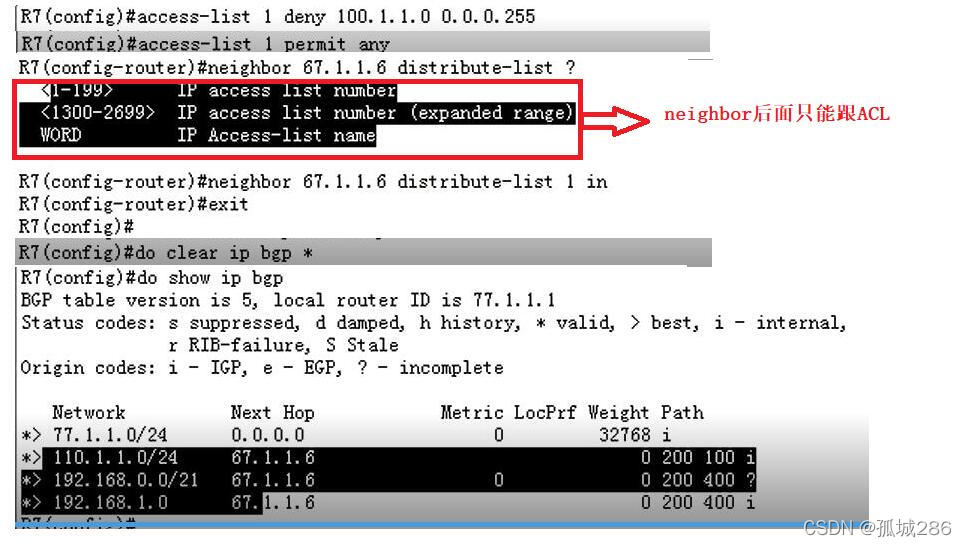Click the do clear ip bgp * line
967x547 pixels.
166,253
